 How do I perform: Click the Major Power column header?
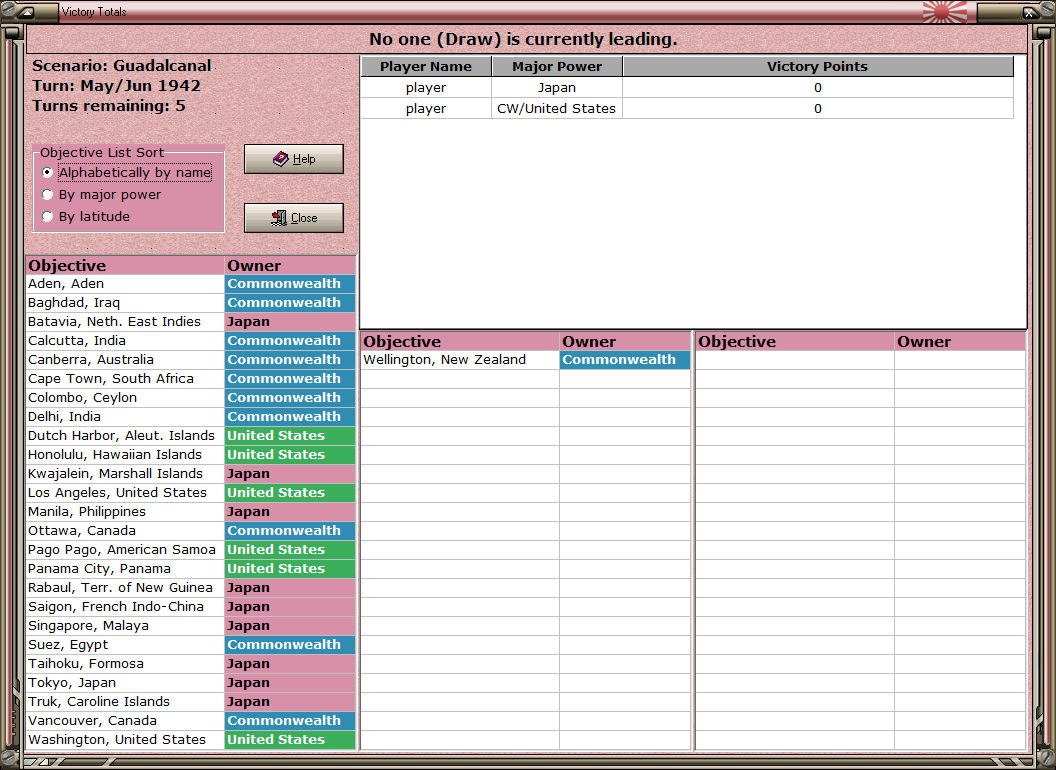pyautogui.click(x=557, y=66)
